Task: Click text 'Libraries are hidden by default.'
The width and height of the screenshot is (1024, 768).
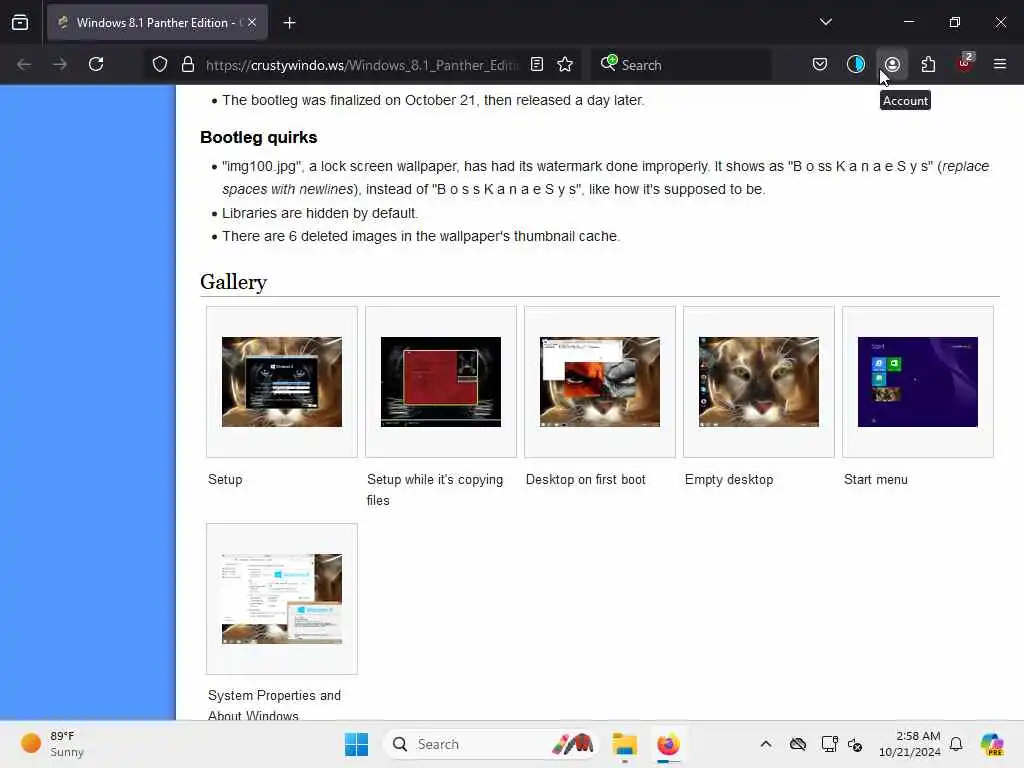Action: coord(320,213)
